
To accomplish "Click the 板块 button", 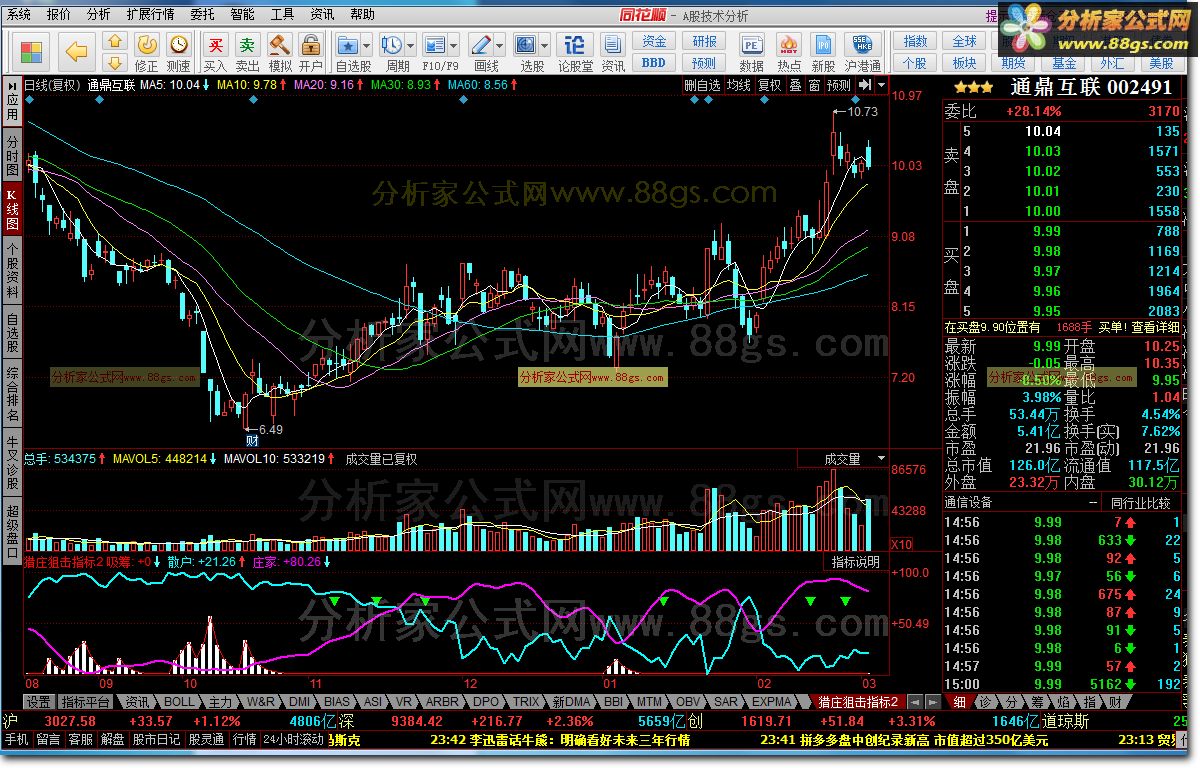I will click(965, 63).
